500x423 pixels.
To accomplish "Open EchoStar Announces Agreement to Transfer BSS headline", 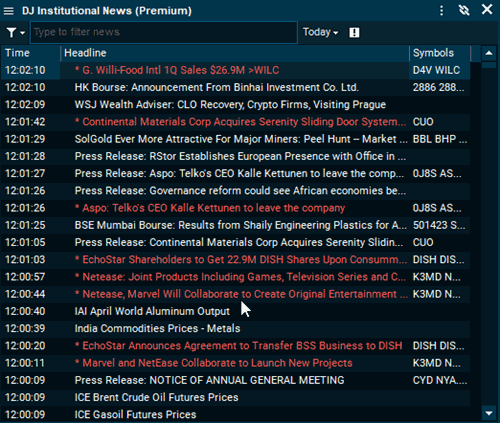I will [x=239, y=346].
